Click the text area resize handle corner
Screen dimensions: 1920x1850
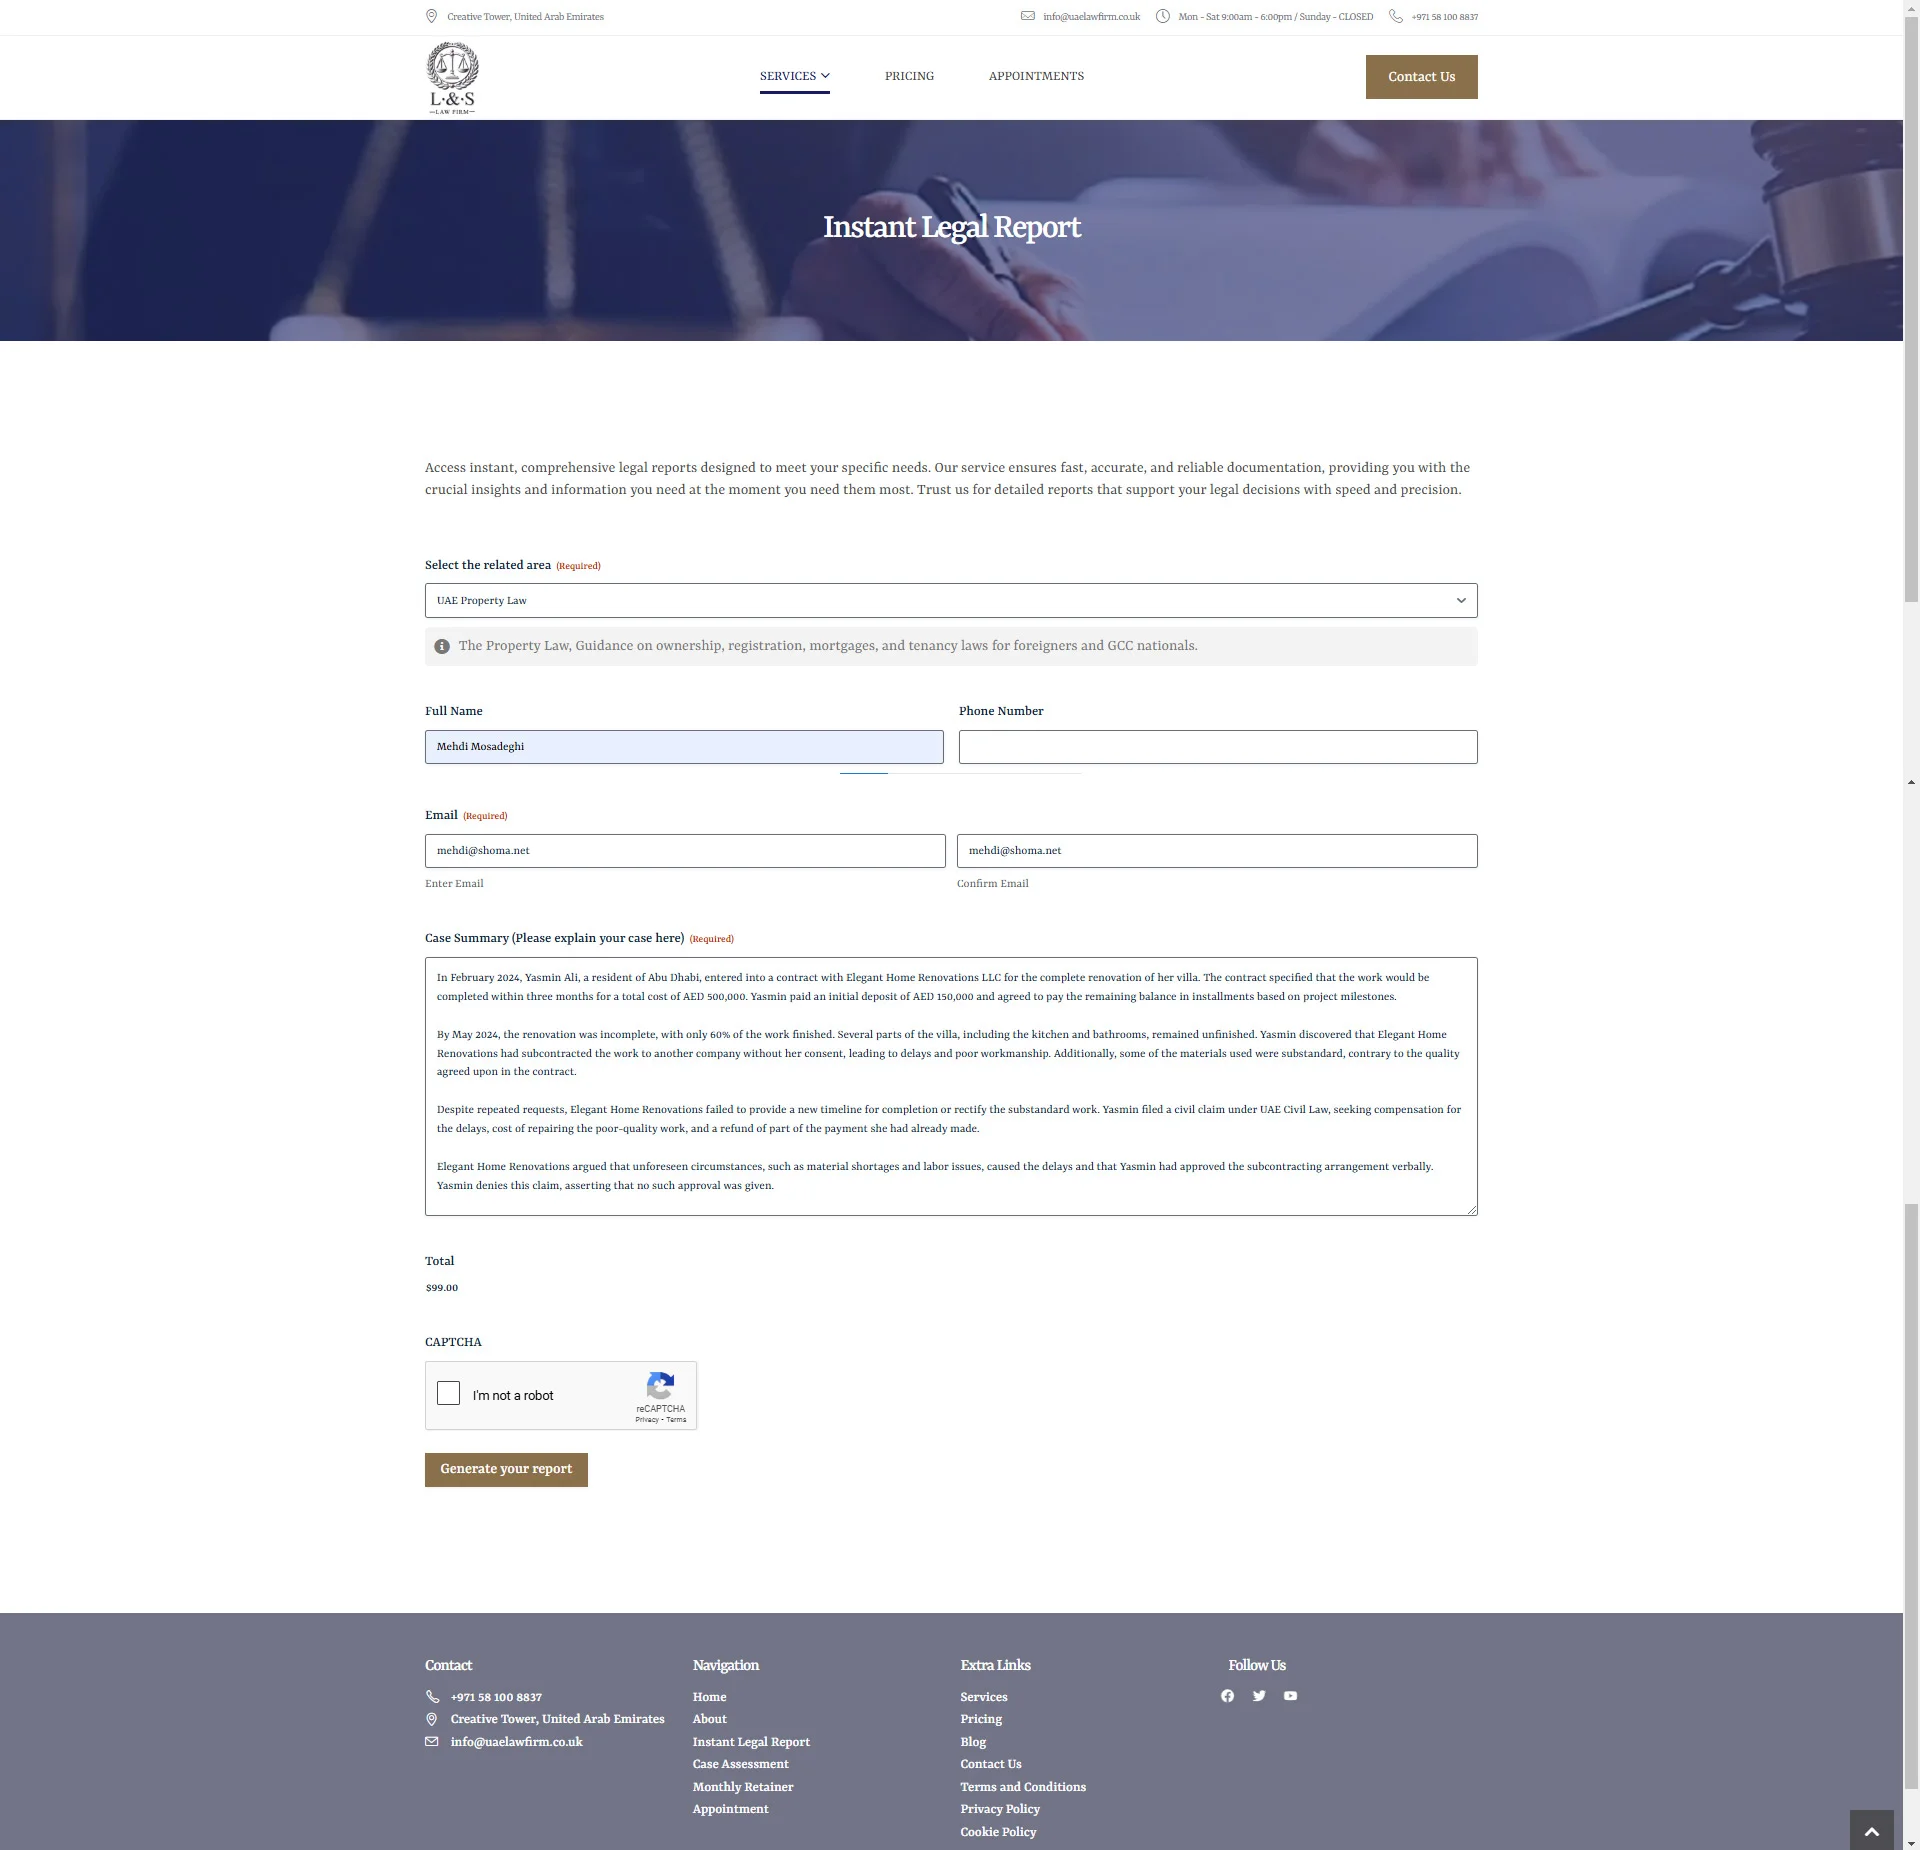(1472, 1210)
